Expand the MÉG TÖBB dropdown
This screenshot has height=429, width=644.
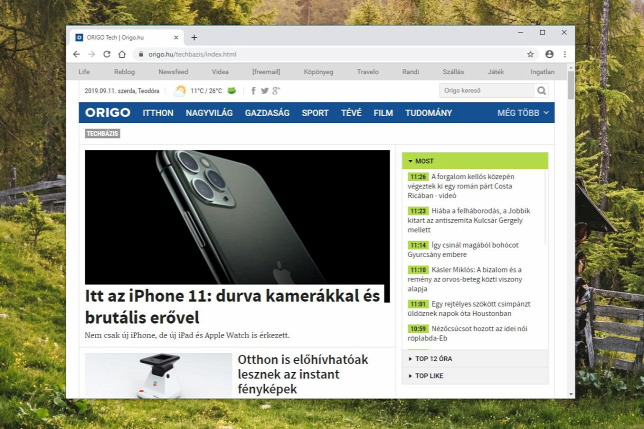(x=523, y=113)
